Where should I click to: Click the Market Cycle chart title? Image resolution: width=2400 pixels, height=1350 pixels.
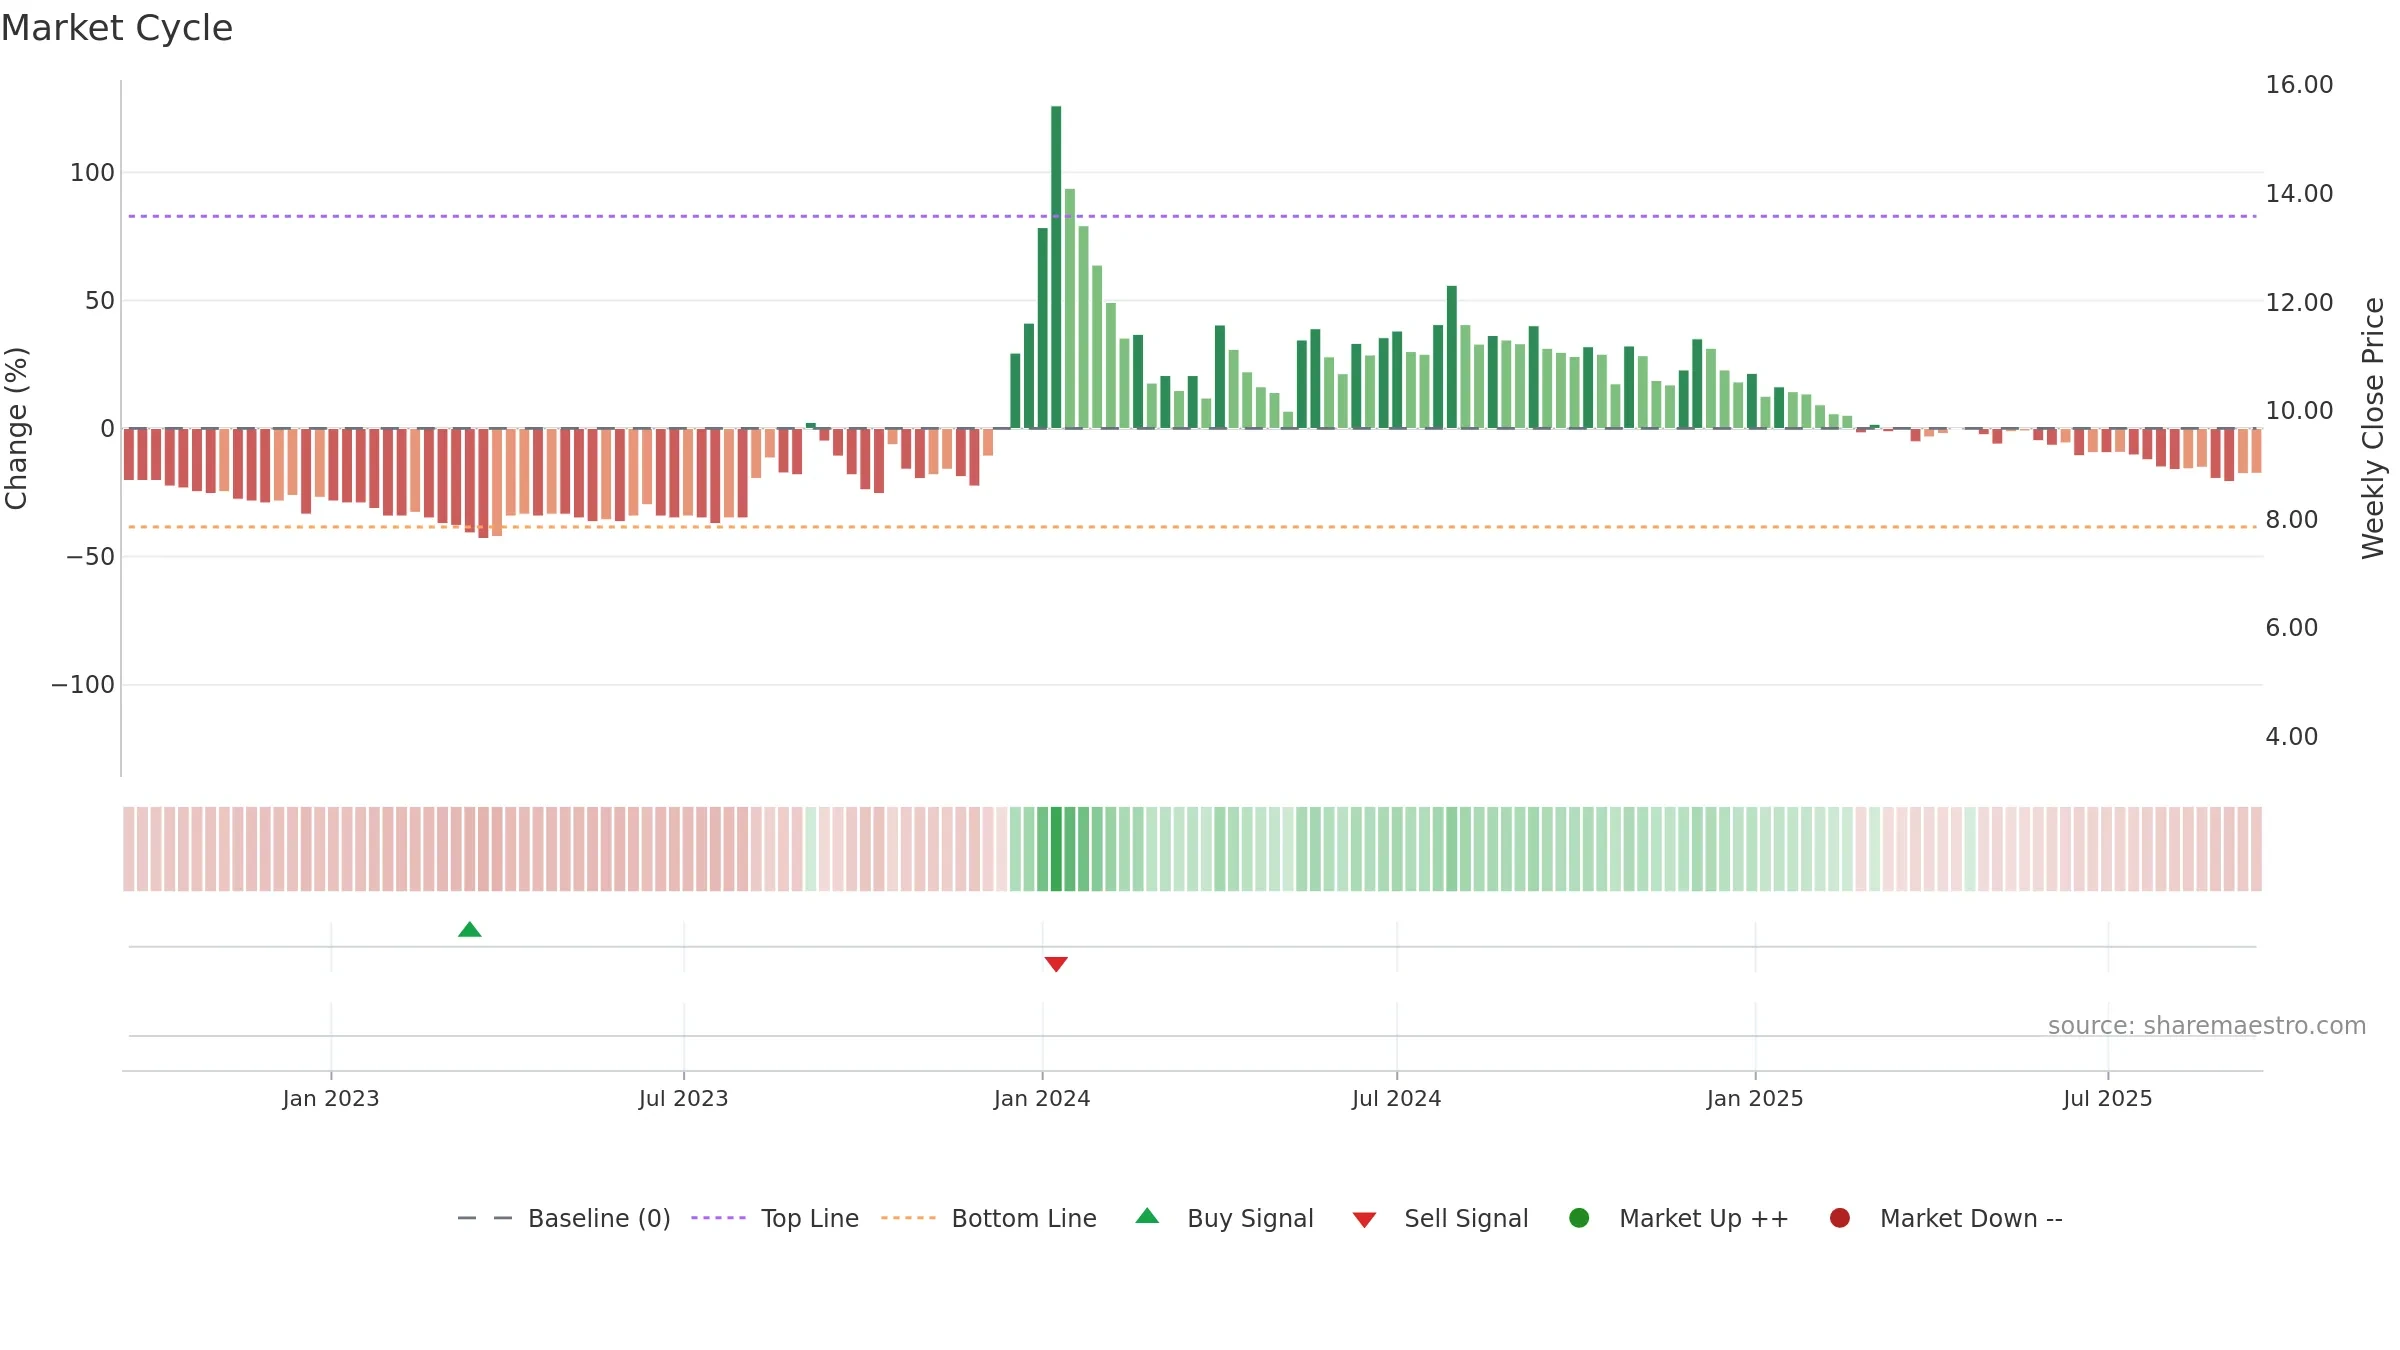coord(117,28)
